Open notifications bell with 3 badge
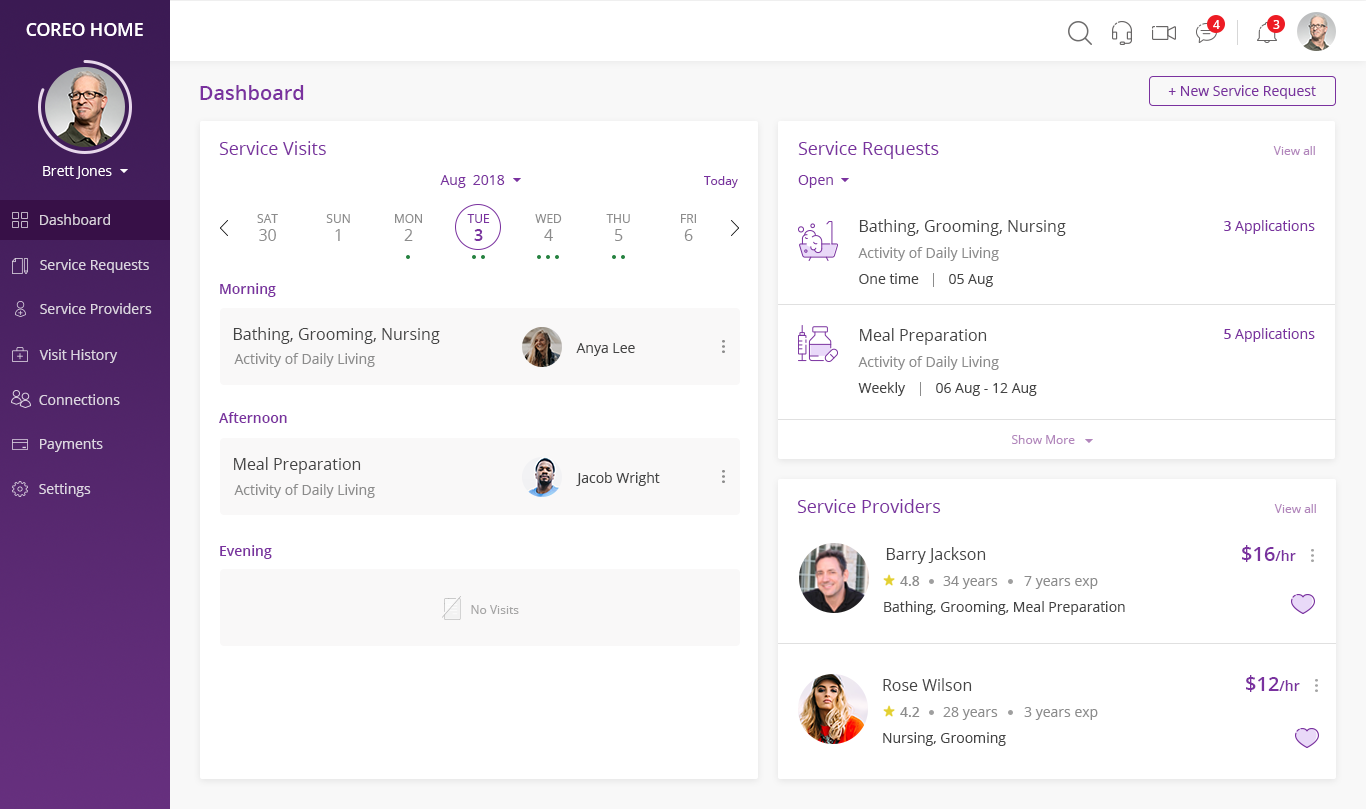The image size is (1366, 809). tap(1269, 30)
